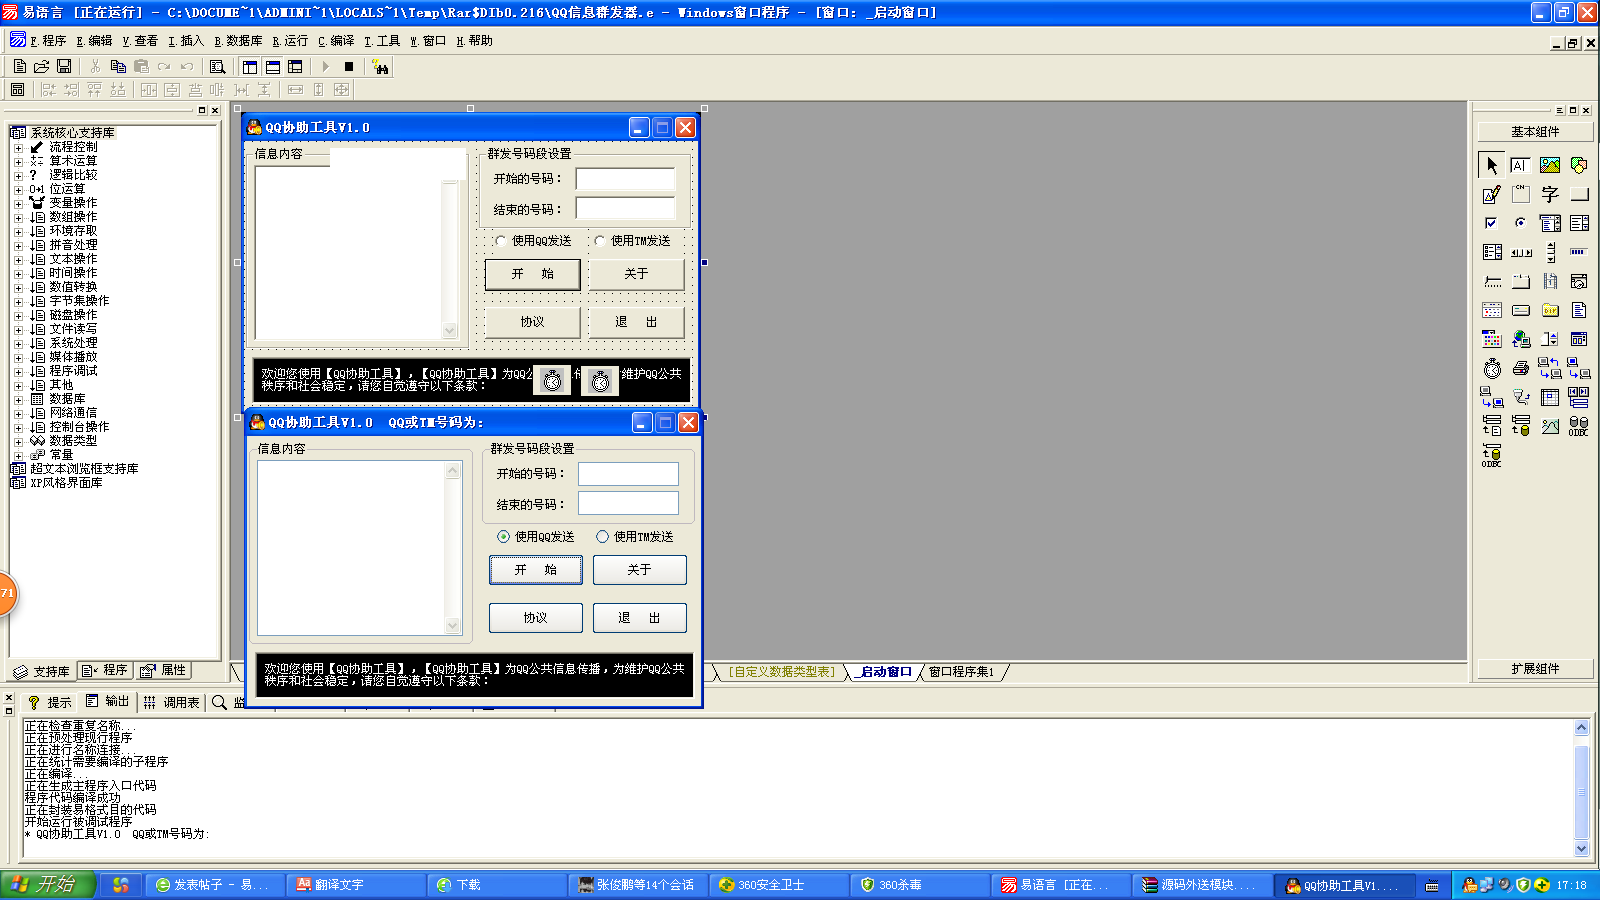The width and height of the screenshot is (1600, 900).
Task: Pick the timer clock component in the palette
Action: [1492, 368]
